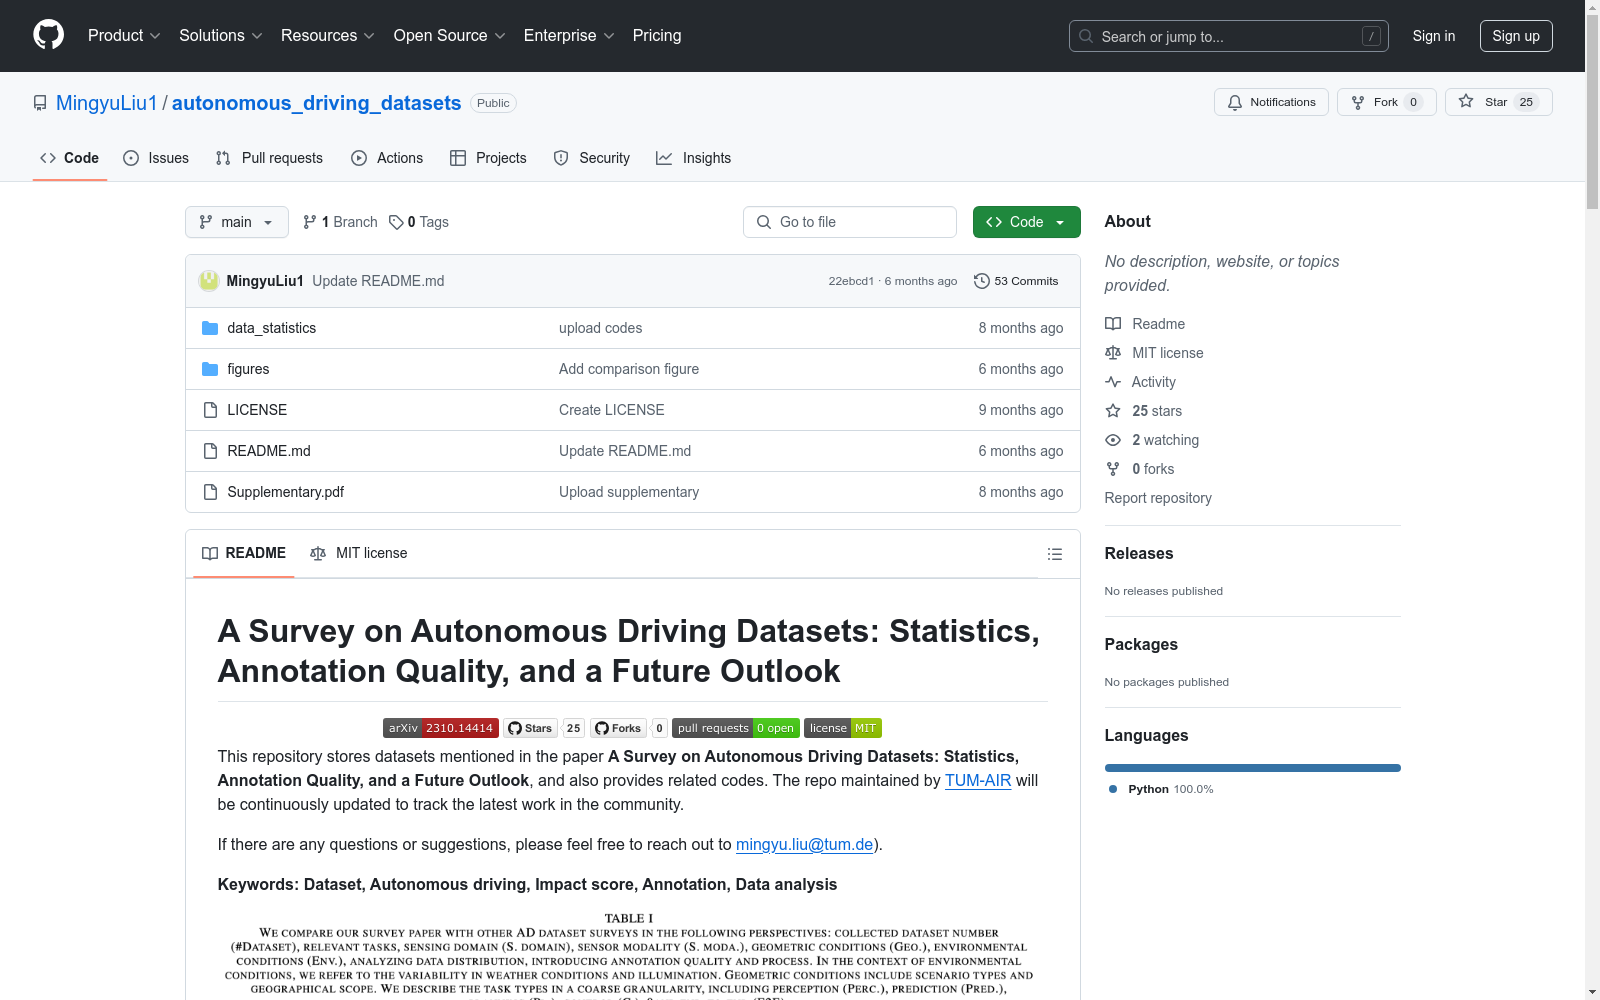Select the MIT license tab in README panel
This screenshot has width=1600, height=1000.
[x=359, y=553]
